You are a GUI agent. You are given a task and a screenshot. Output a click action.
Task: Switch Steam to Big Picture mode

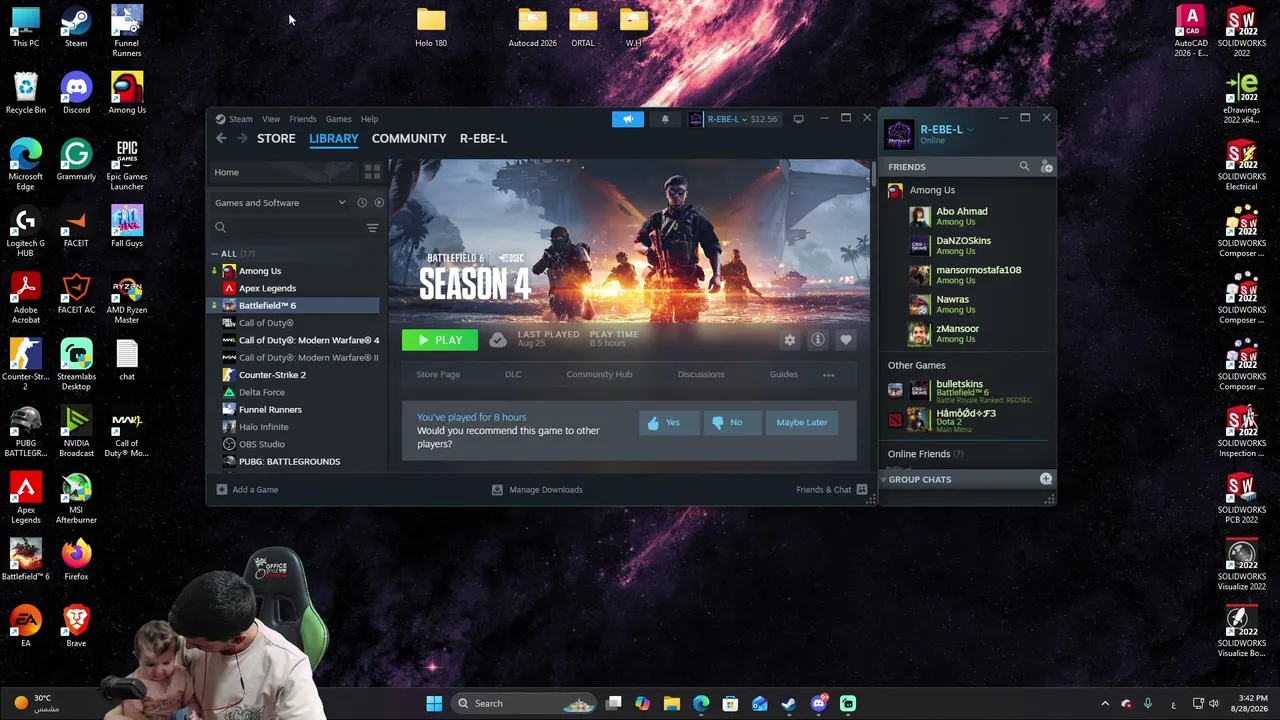(x=798, y=119)
